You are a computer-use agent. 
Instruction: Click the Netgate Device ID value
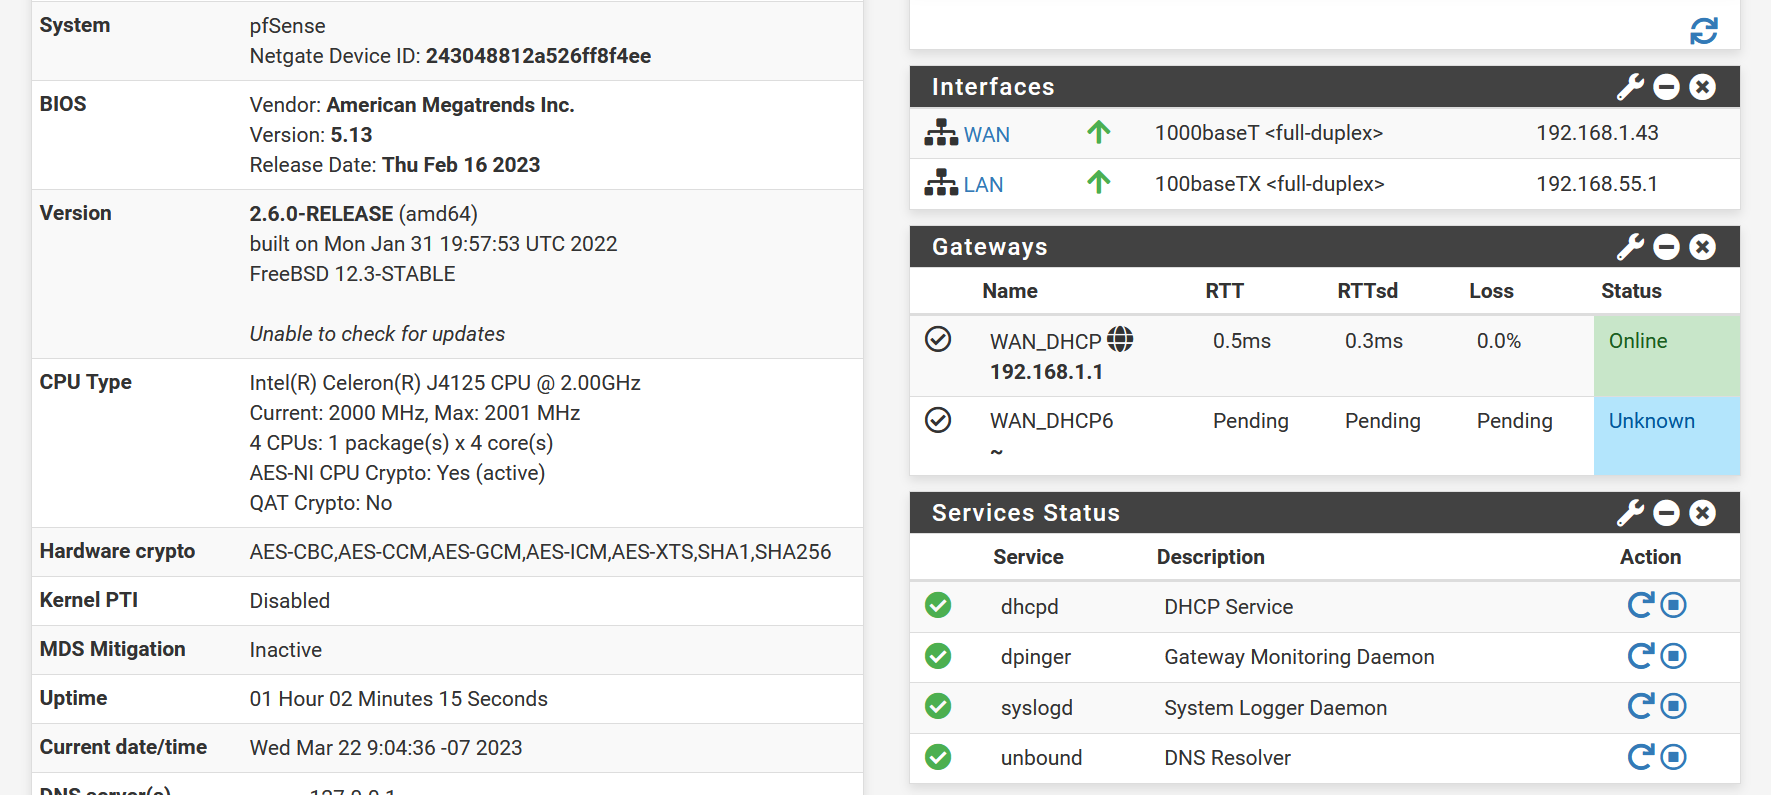[x=538, y=56]
